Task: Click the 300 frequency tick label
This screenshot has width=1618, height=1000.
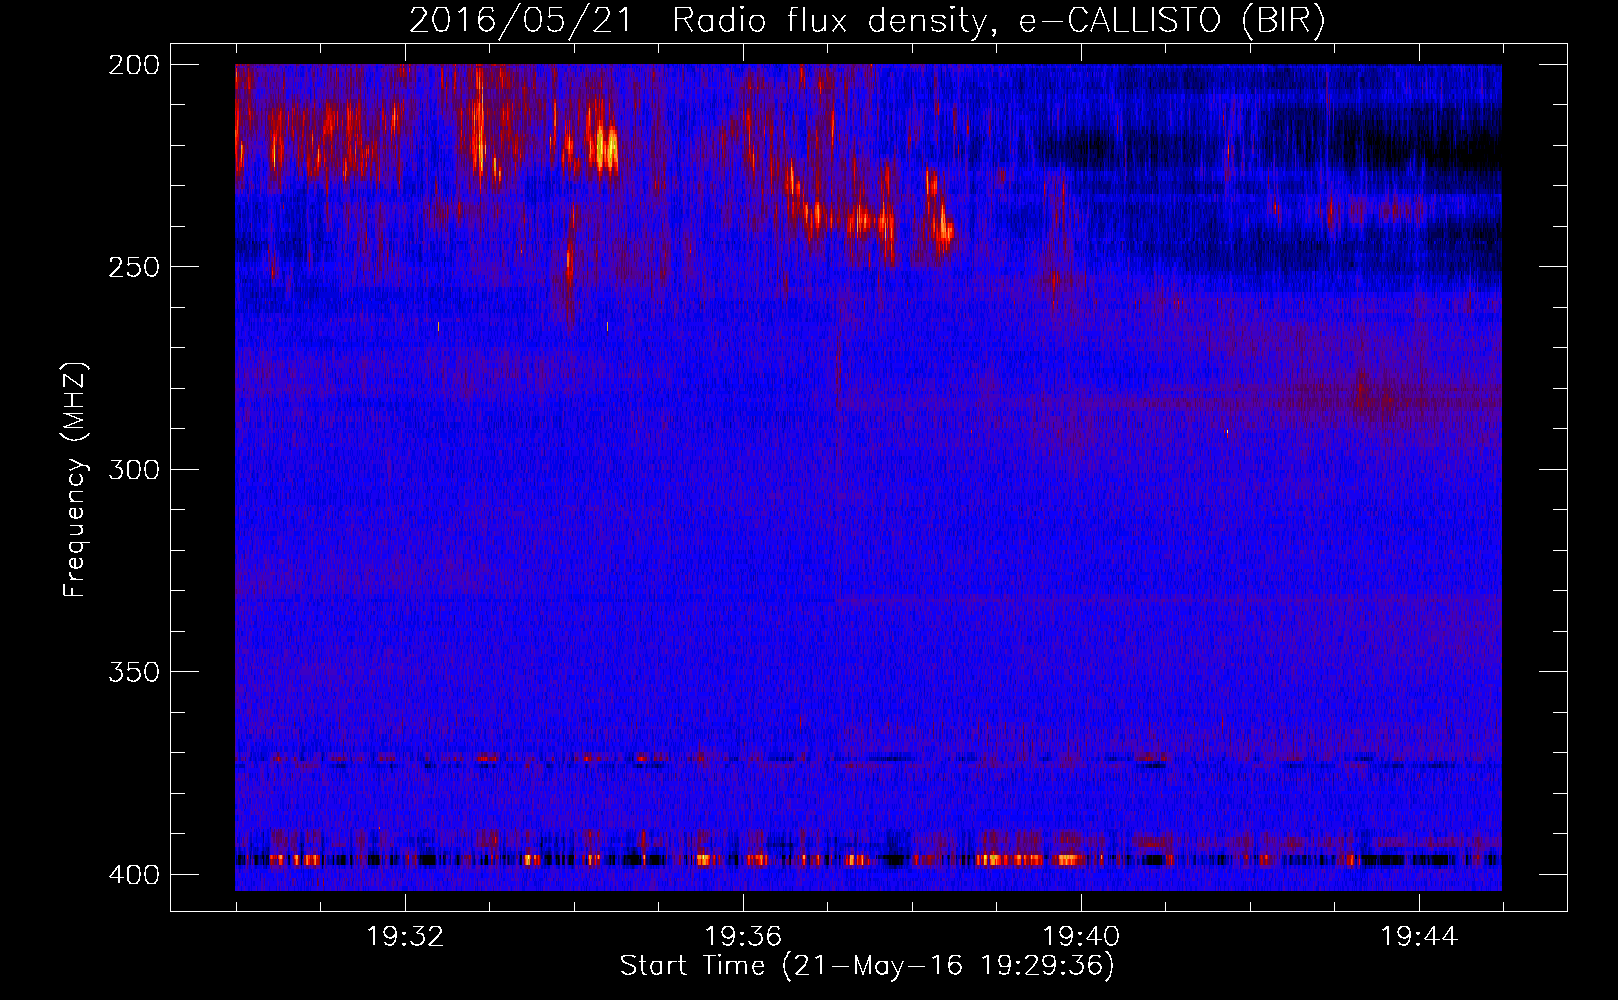Action: 134,469
